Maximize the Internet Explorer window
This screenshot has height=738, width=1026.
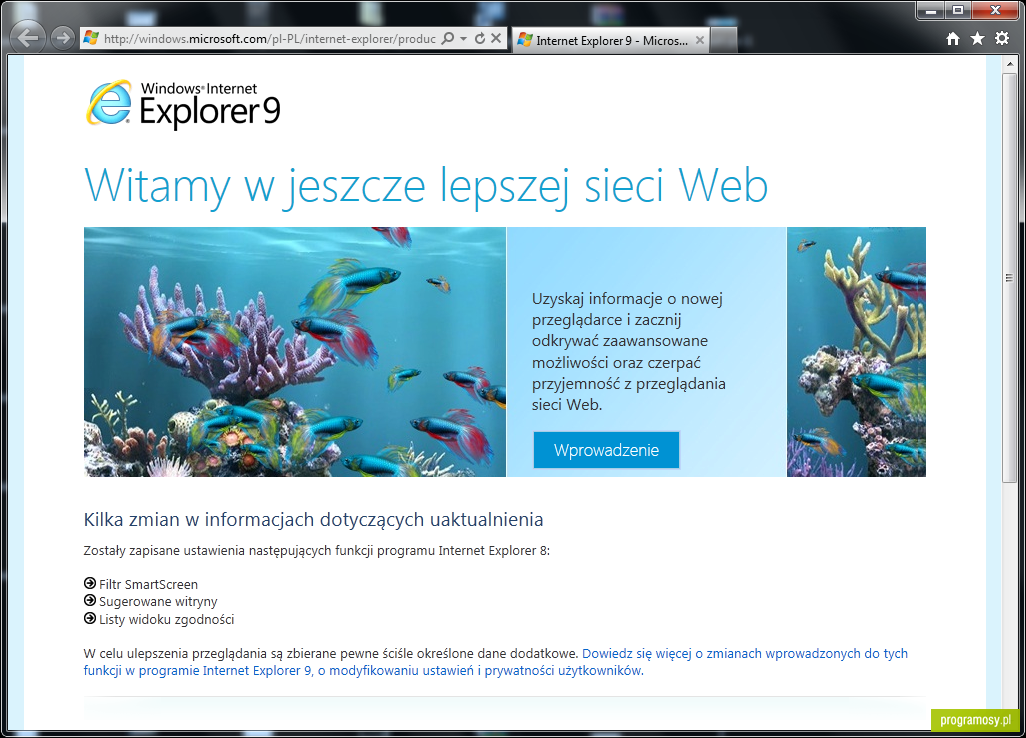pyautogui.click(x=958, y=10)
